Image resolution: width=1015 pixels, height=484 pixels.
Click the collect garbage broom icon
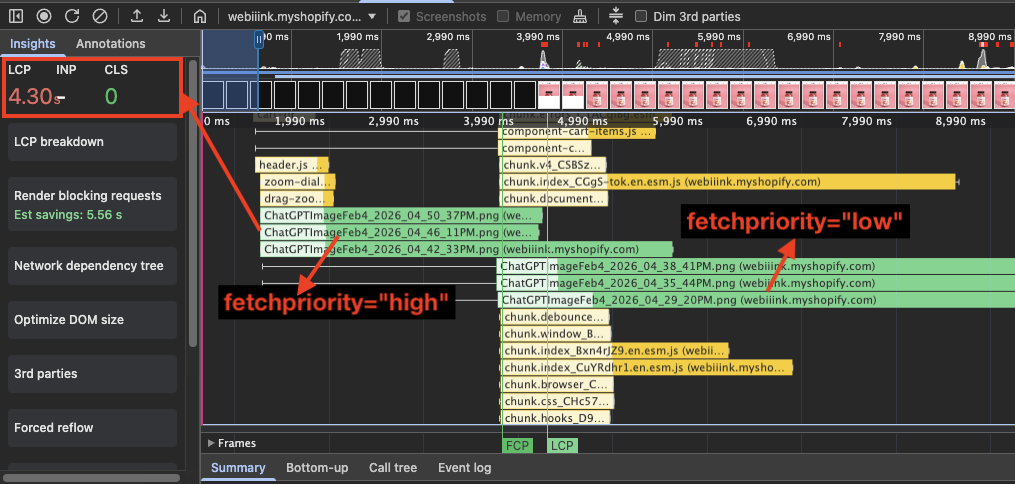pos(581,17)
